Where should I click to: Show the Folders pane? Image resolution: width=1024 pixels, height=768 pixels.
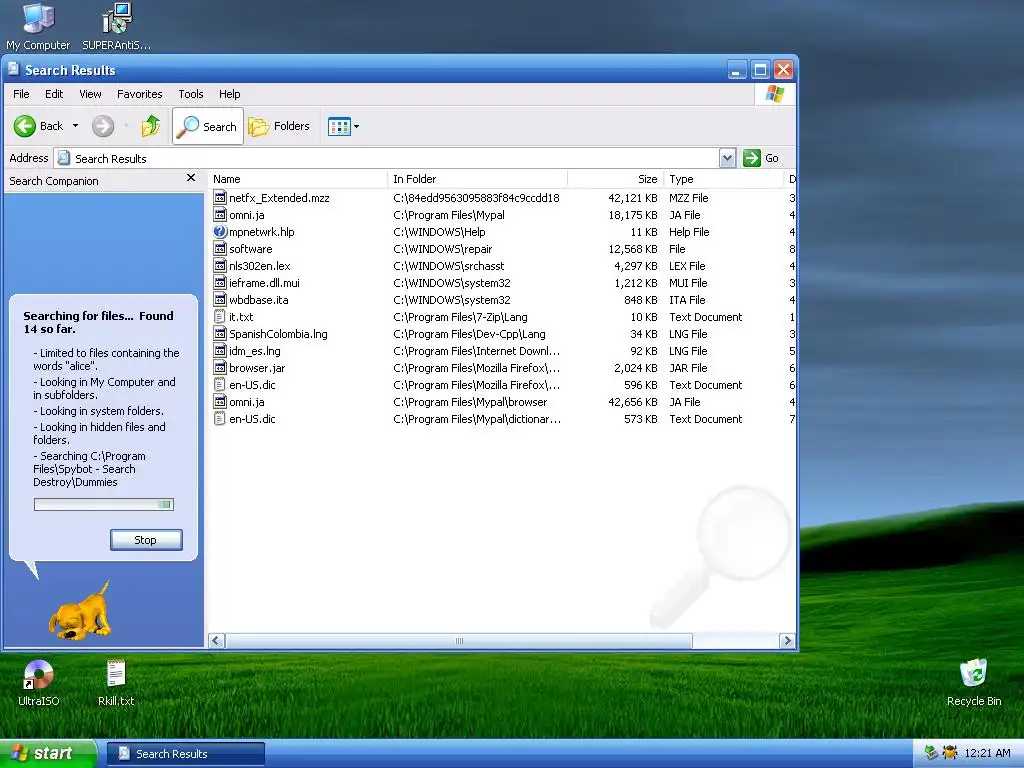pos(279,126)
